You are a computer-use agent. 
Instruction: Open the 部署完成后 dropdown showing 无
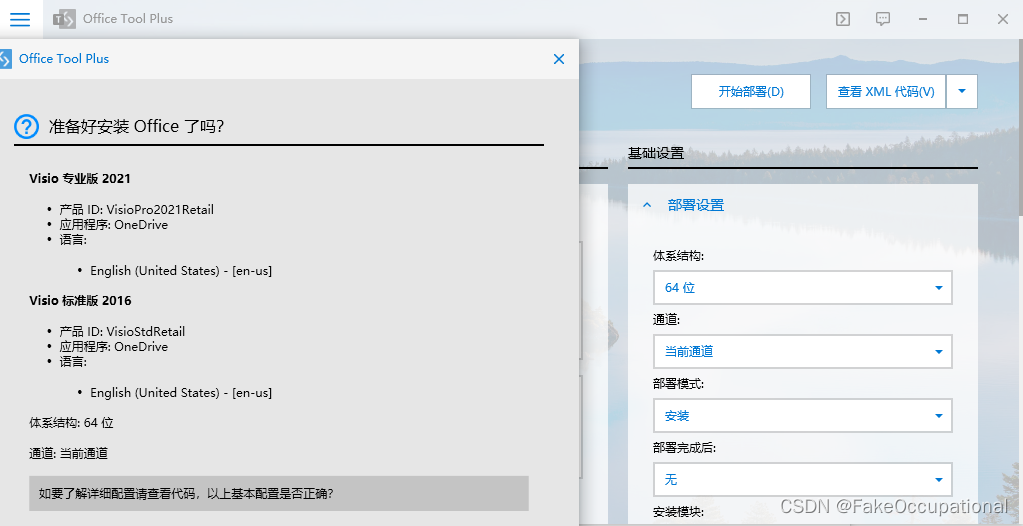pos(802,480)
